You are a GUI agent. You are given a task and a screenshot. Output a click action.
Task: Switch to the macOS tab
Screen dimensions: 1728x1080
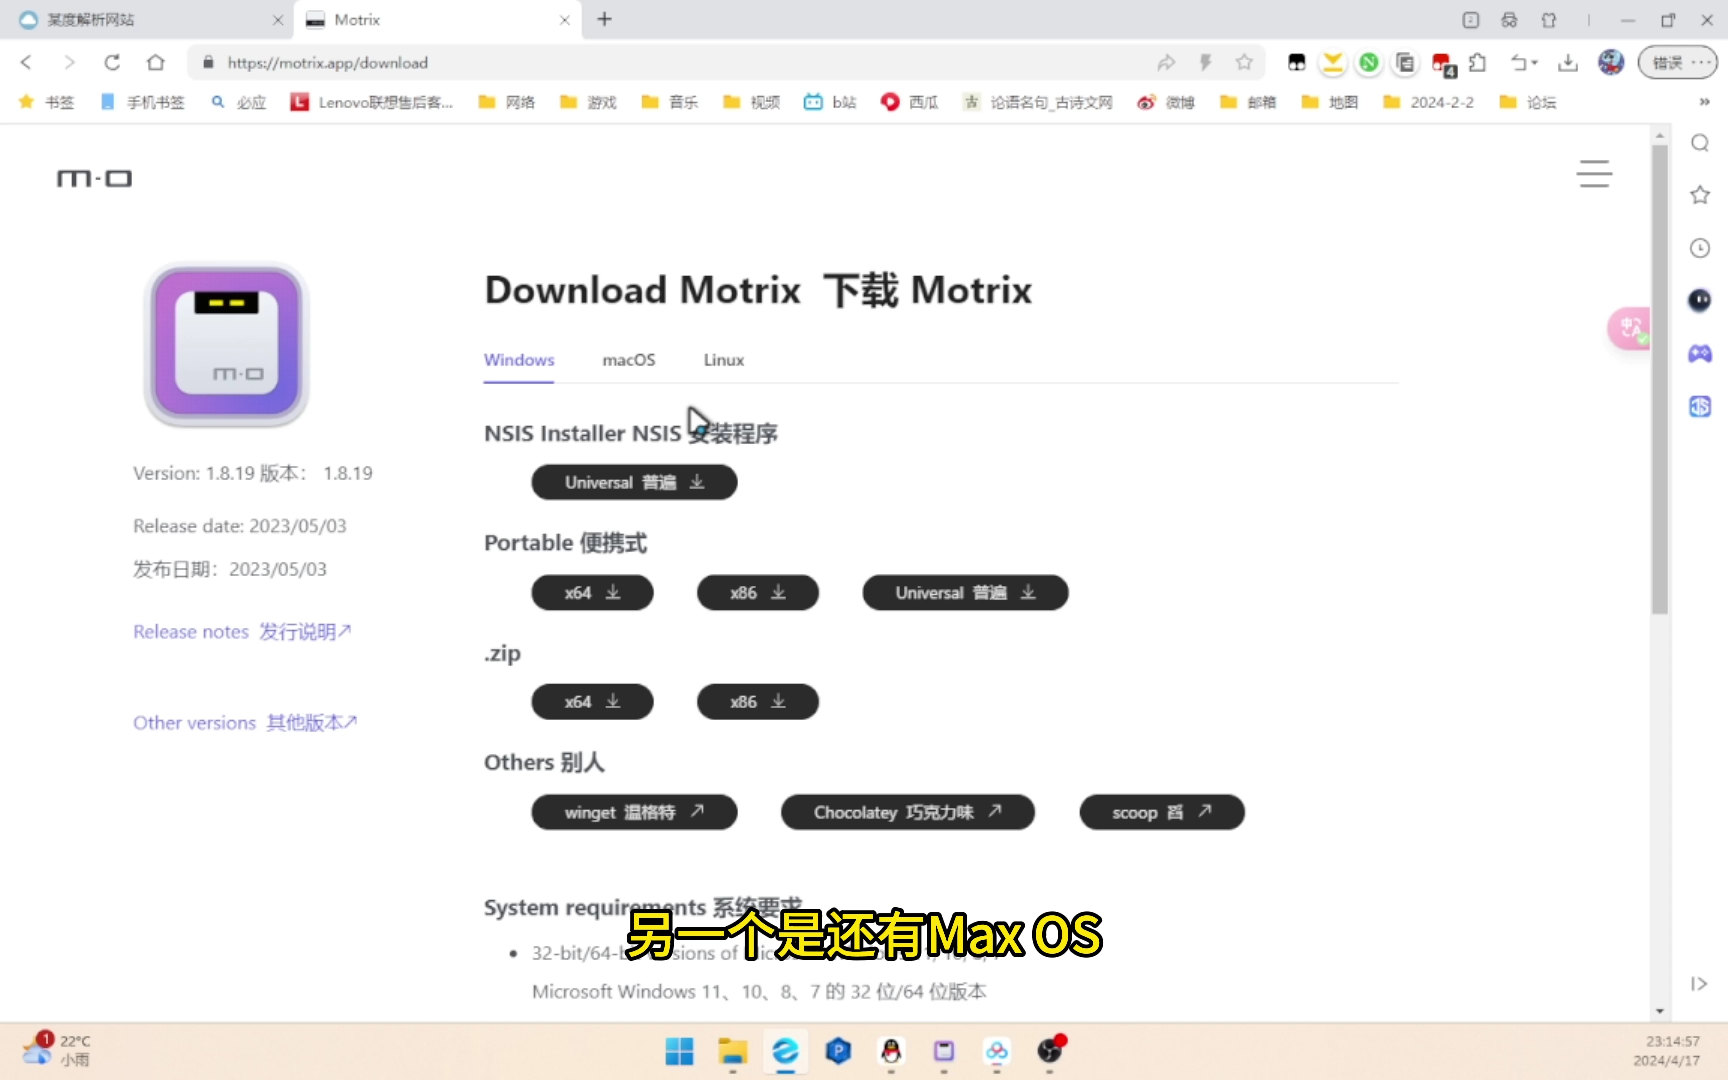coord(629,360)
